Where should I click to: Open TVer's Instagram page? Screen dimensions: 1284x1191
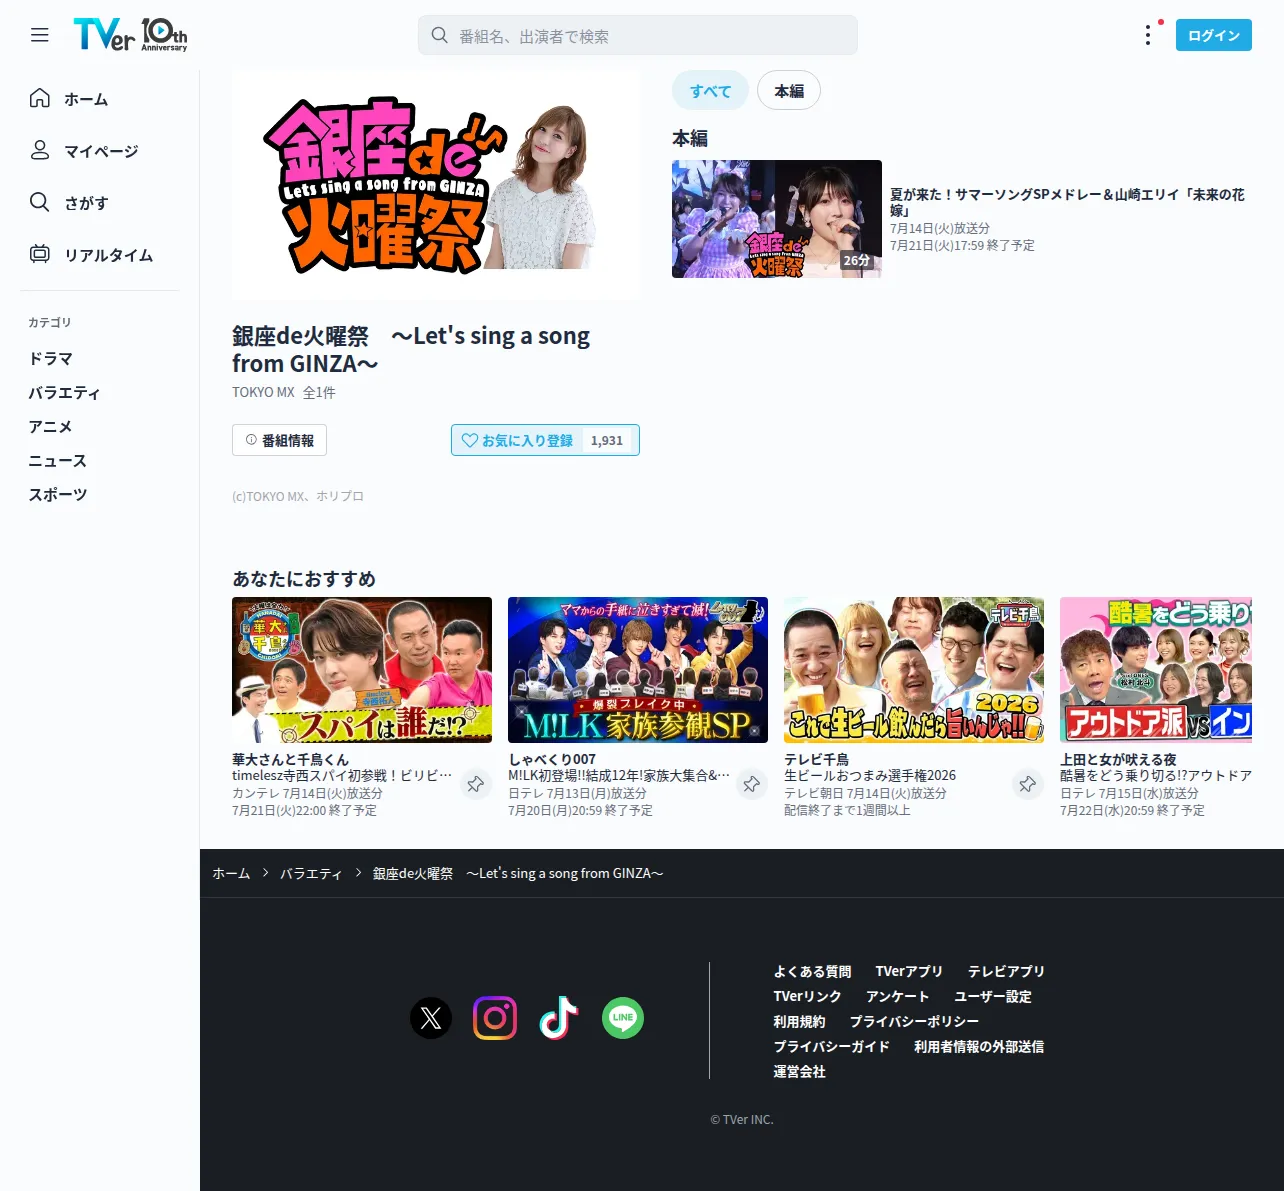[x=495, y=1018]
